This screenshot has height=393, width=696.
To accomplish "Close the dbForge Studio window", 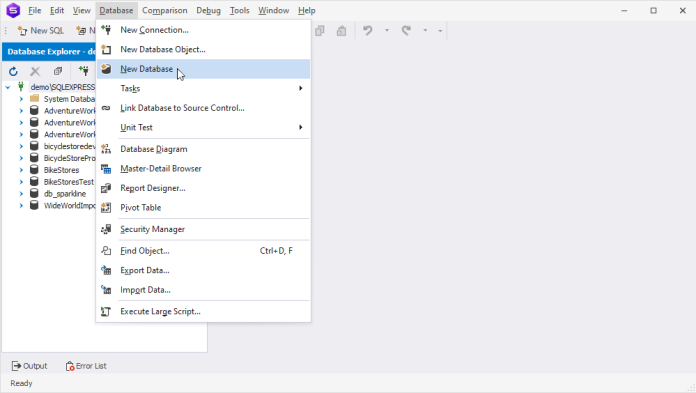I will pos(683,10).
